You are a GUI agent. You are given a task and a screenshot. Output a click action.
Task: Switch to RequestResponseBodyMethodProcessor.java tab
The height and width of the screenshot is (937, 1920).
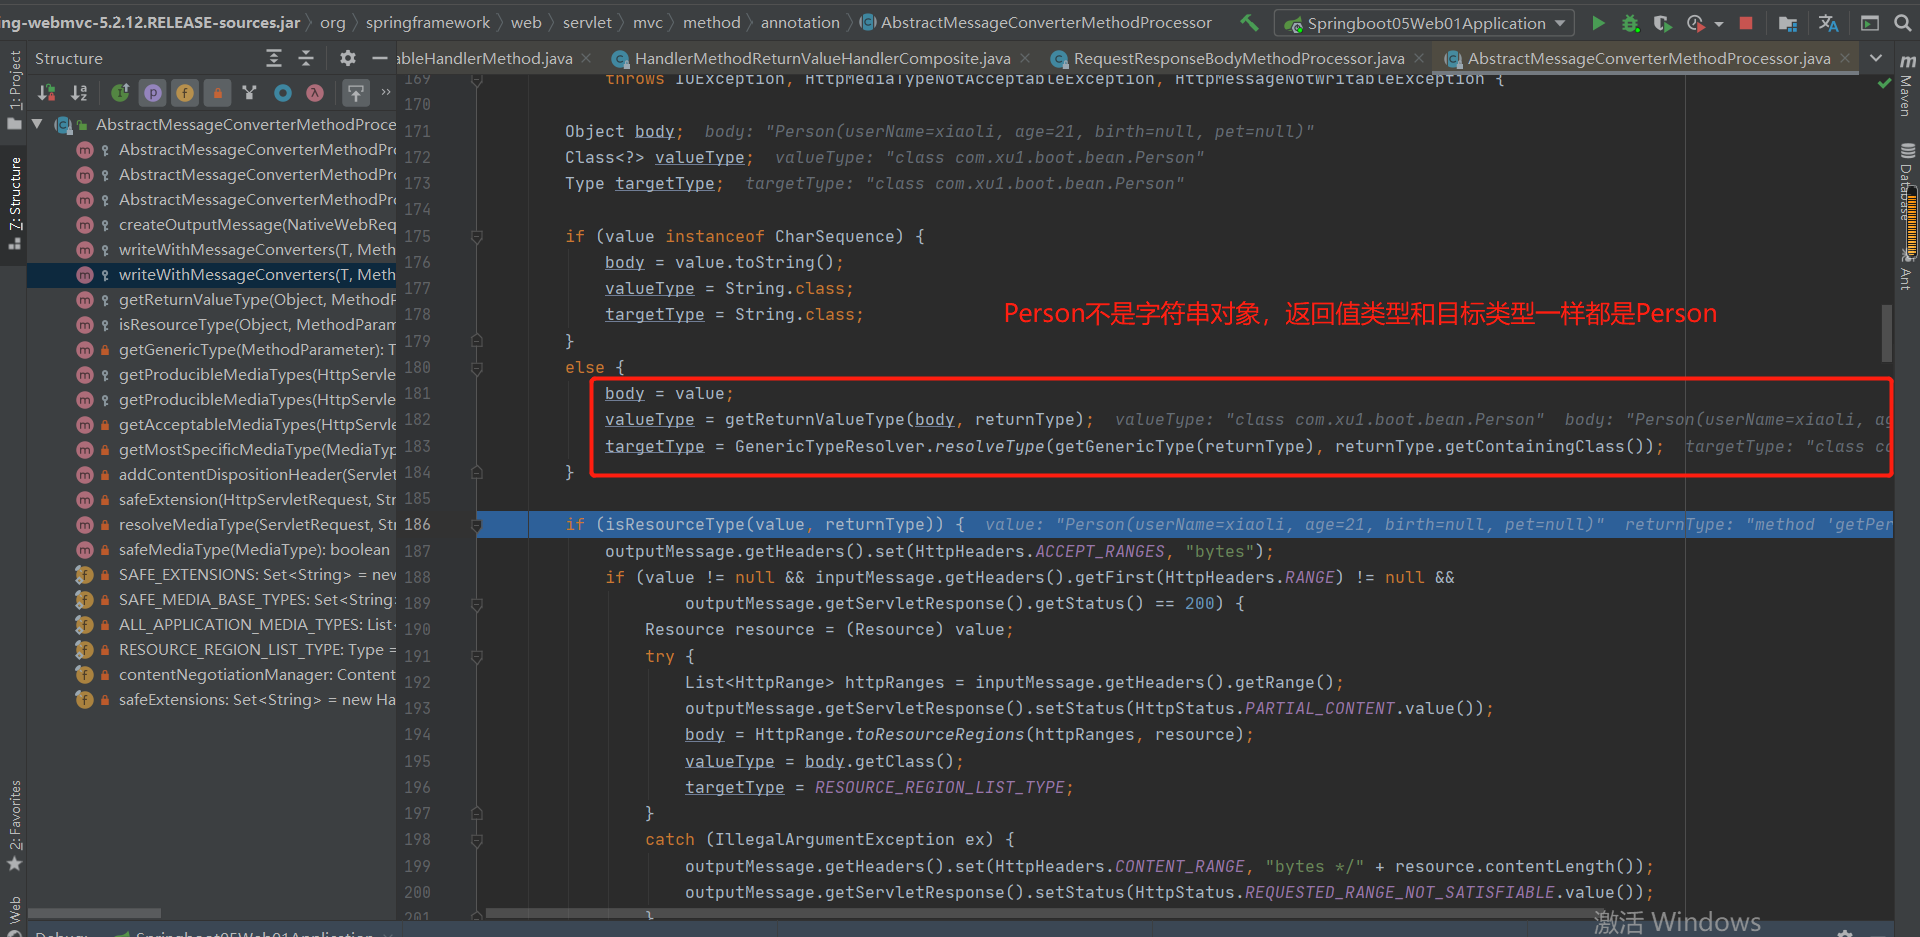click(1238, 58)
